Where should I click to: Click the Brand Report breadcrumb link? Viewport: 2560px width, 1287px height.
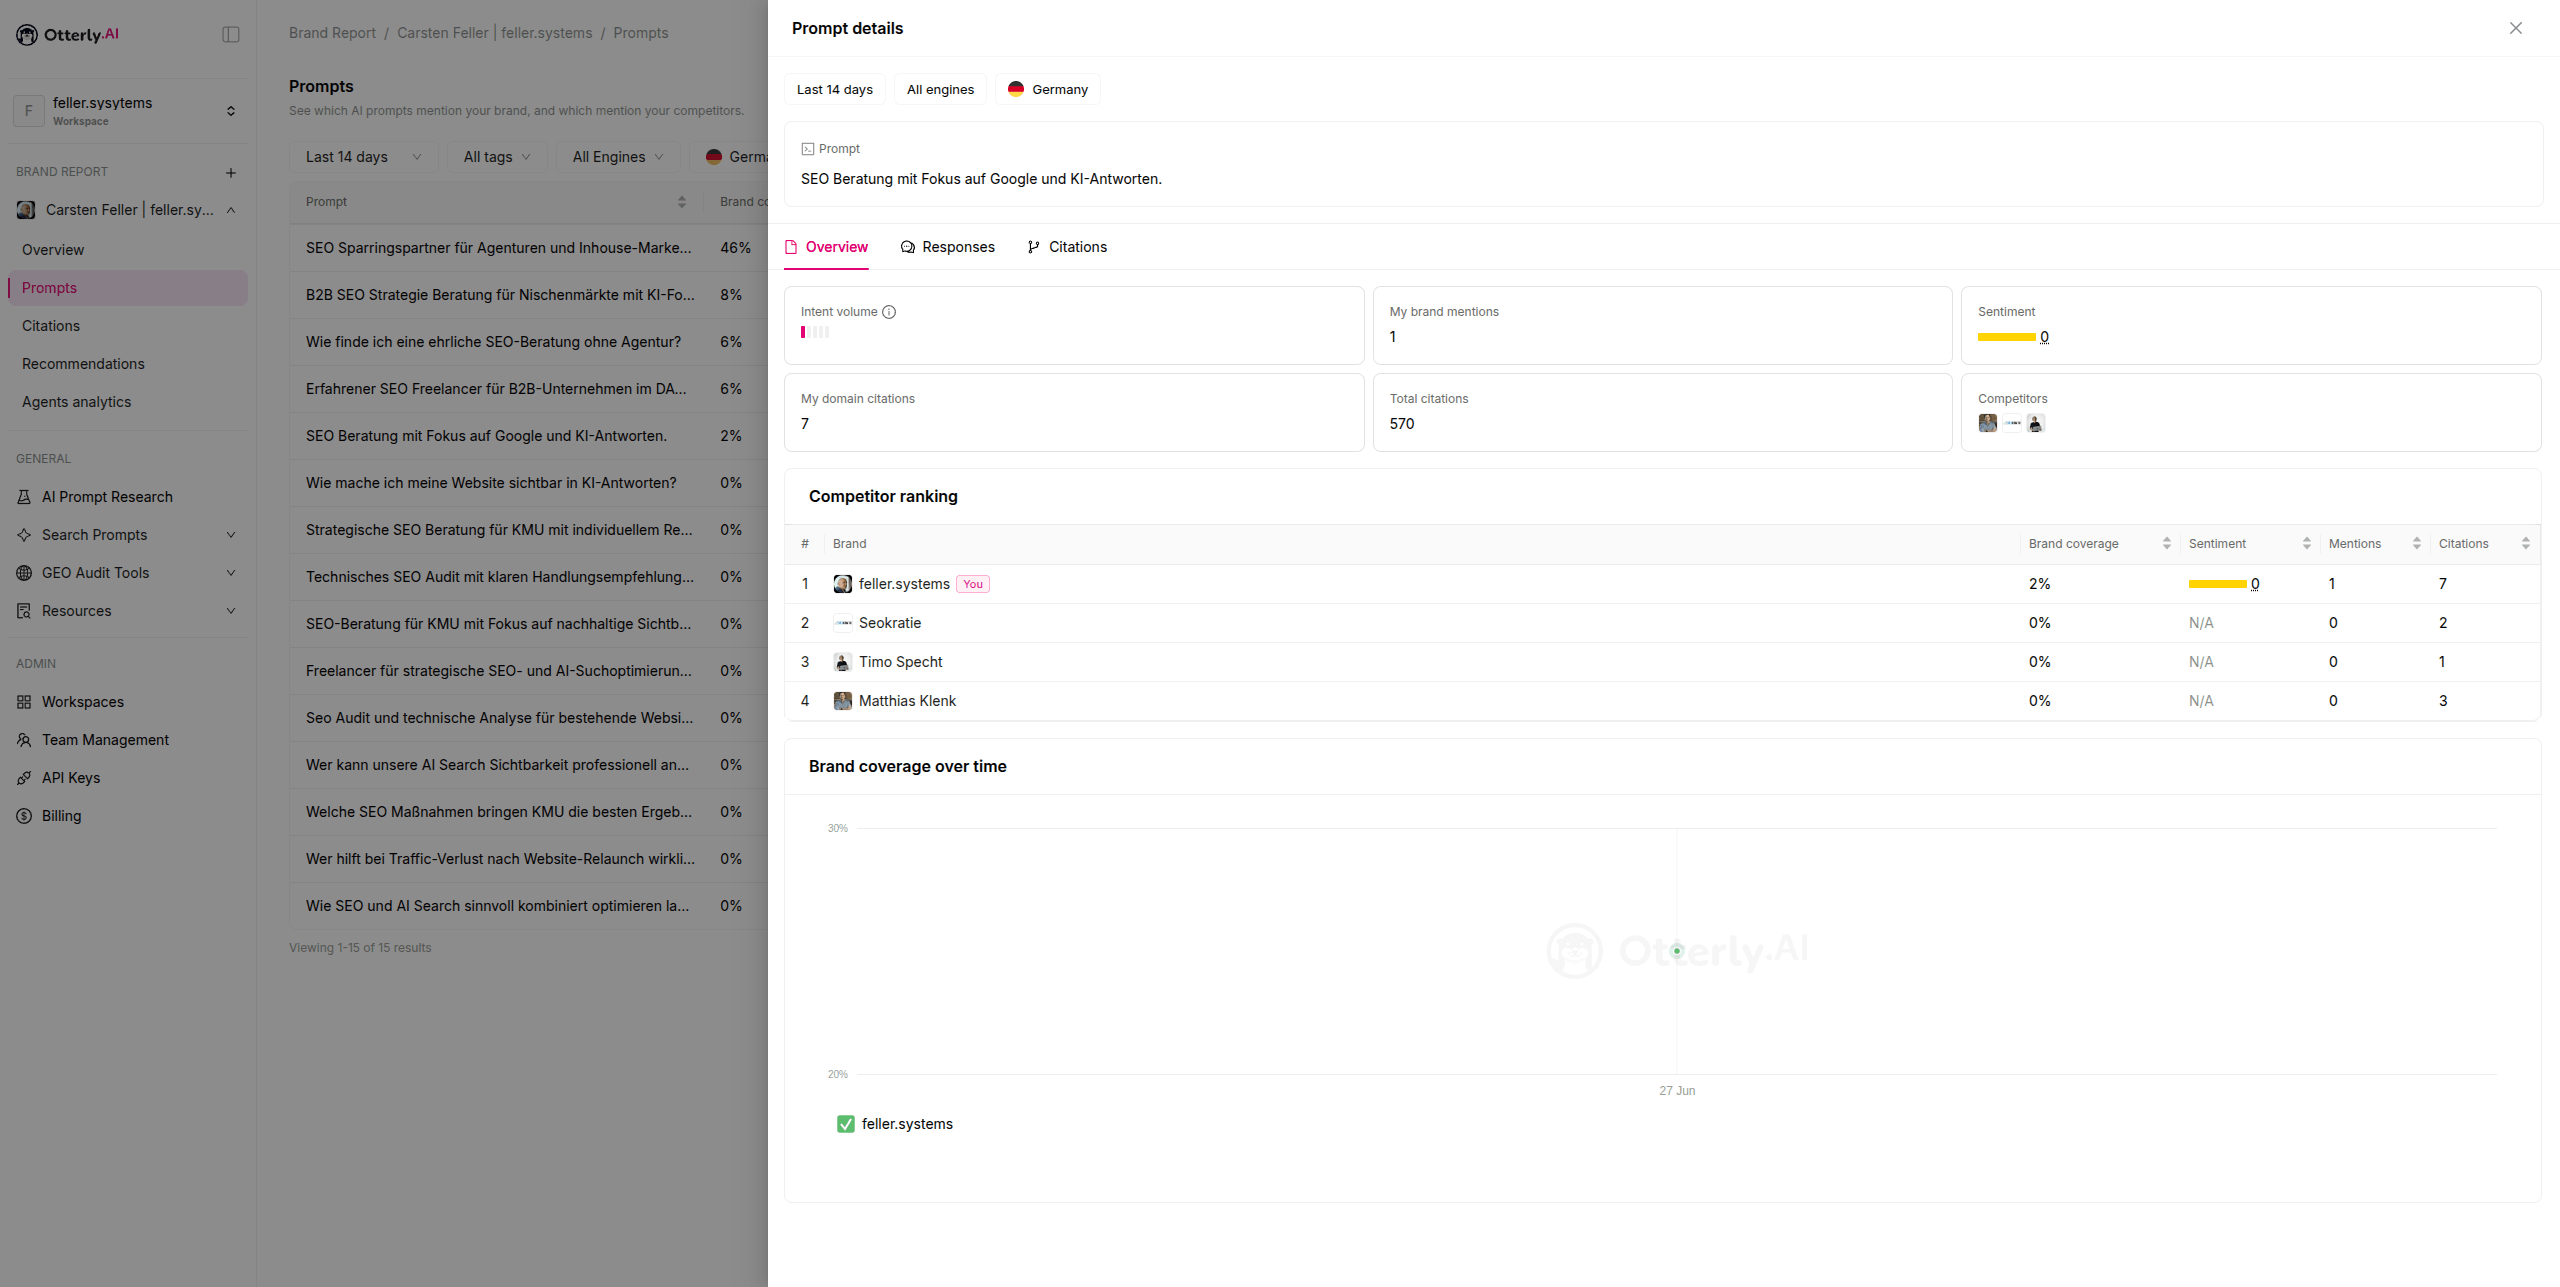332,33
